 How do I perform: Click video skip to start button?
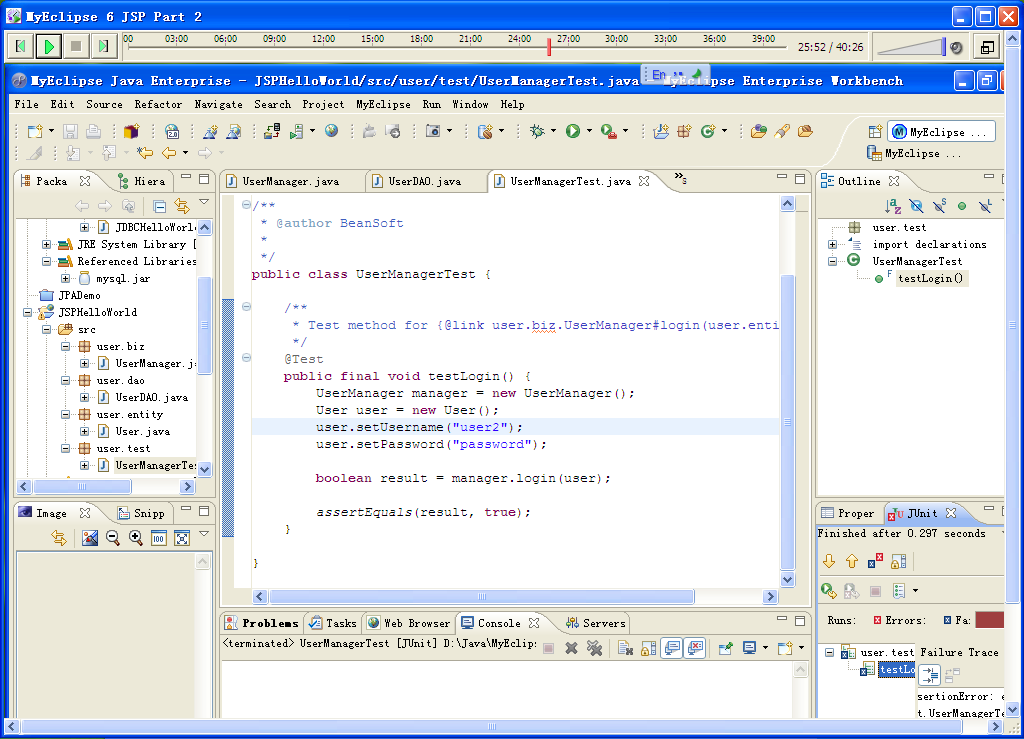coord(22,46)
